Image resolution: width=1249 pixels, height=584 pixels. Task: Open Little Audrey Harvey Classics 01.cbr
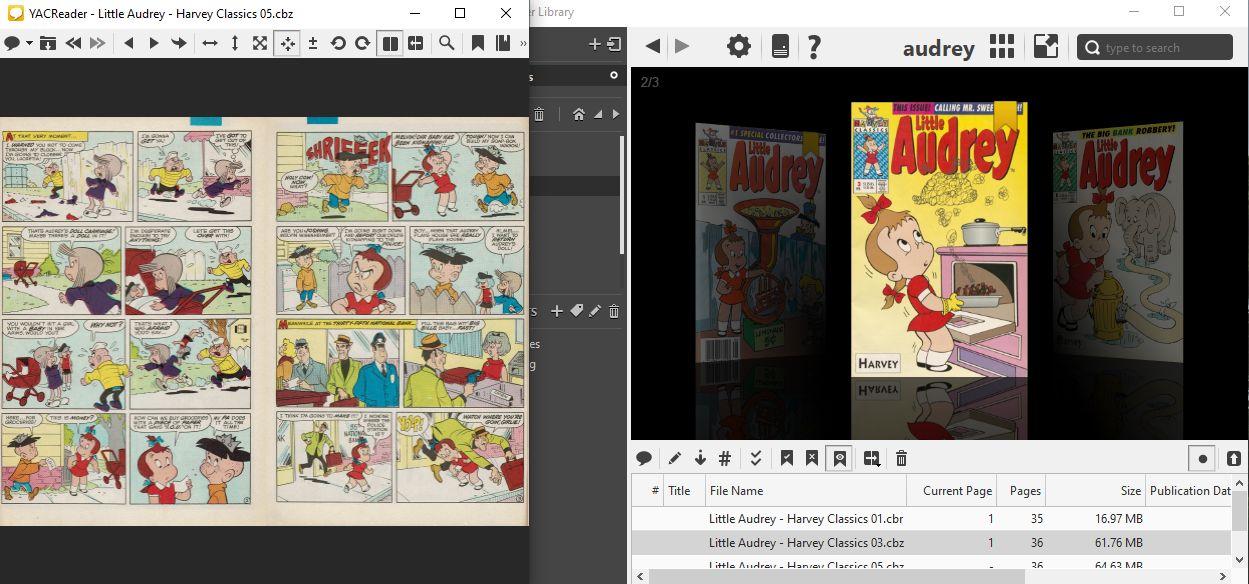(791, 518)
